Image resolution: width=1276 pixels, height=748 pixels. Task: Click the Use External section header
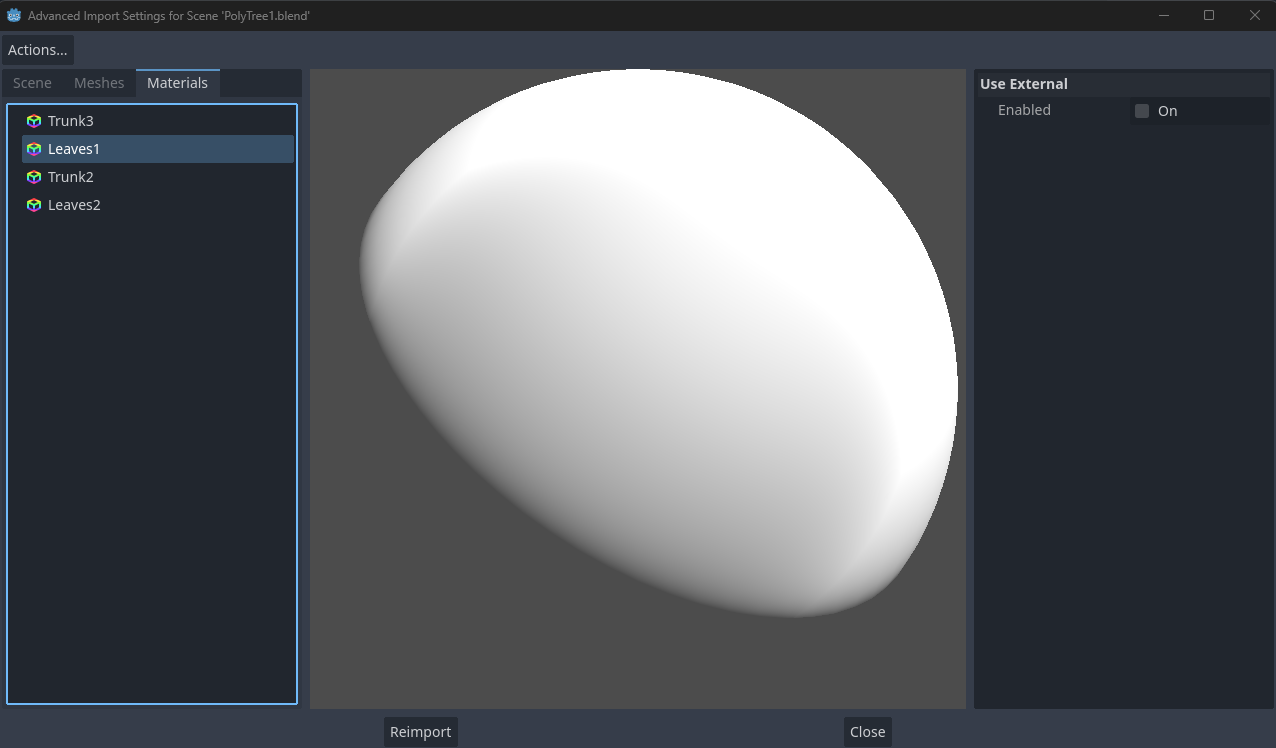[x=1122, y=84]
